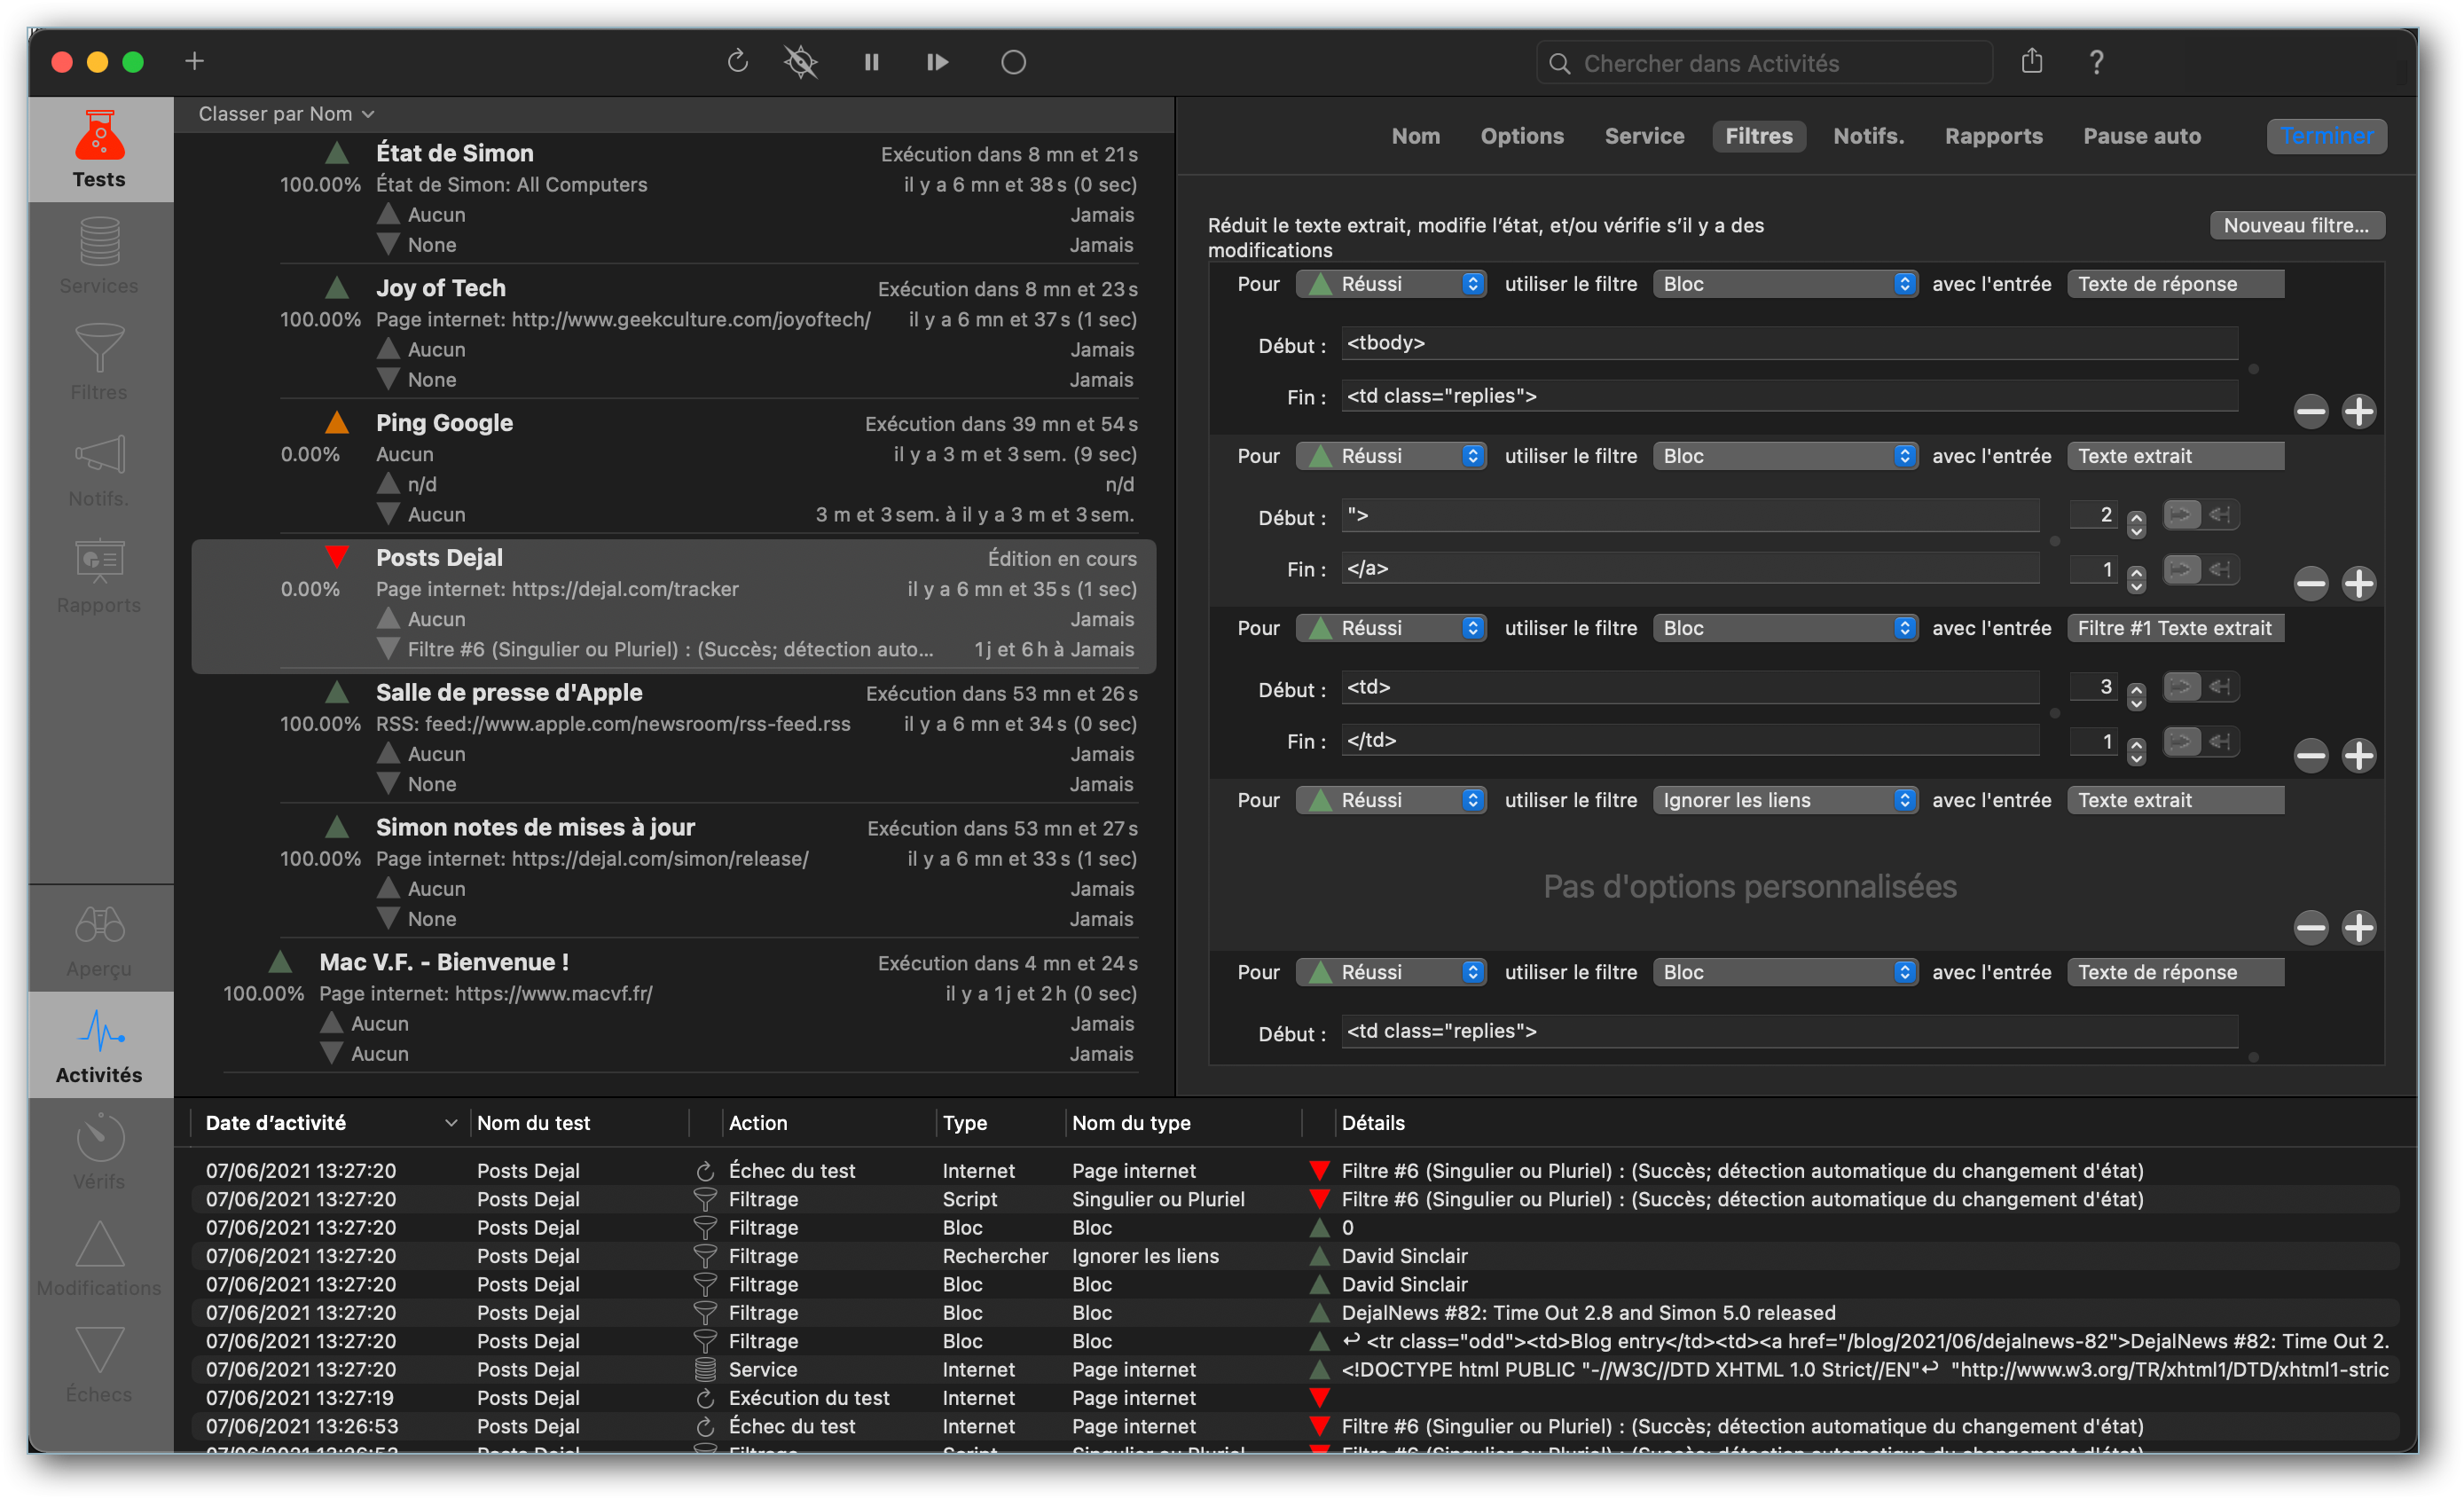Remove the Bloc filter ending with </td>
This screenshot has height=1499, width=2464.
pos(2311,755)
